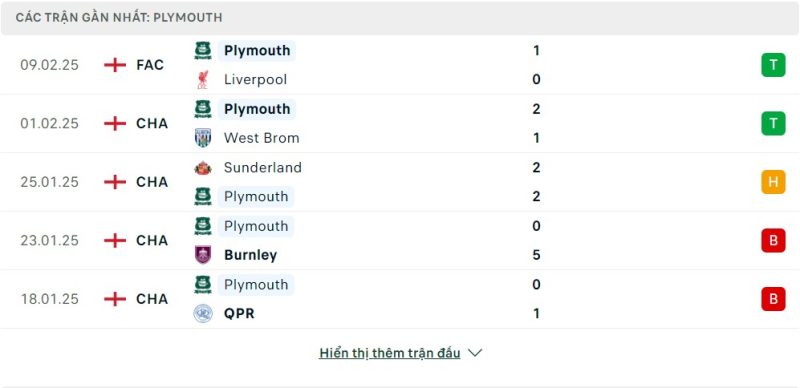
Task: Select the FAC competition label
Action: (x=150, y=65)
